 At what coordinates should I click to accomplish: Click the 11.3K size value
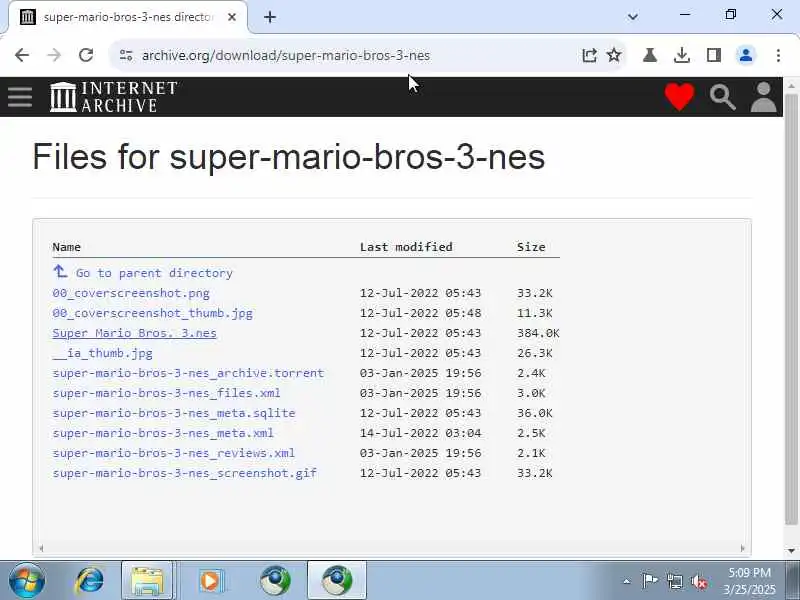coord(535,313)
